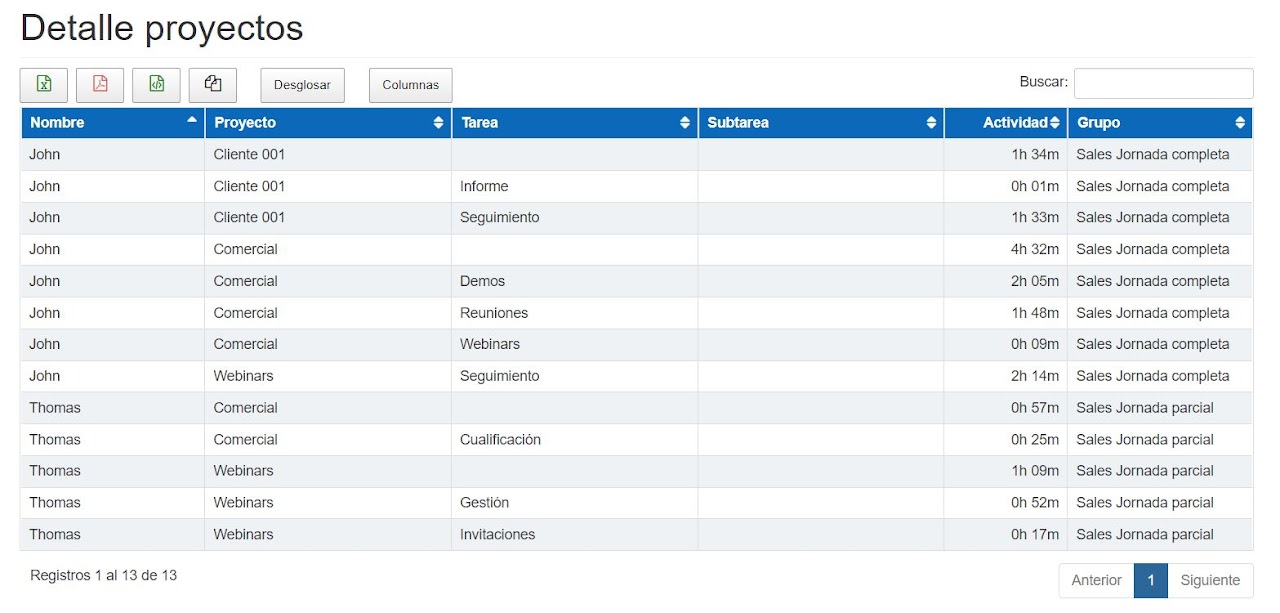Export the table as PDF
Viewport: 1280px width, 613px height.
click(100, 85)
